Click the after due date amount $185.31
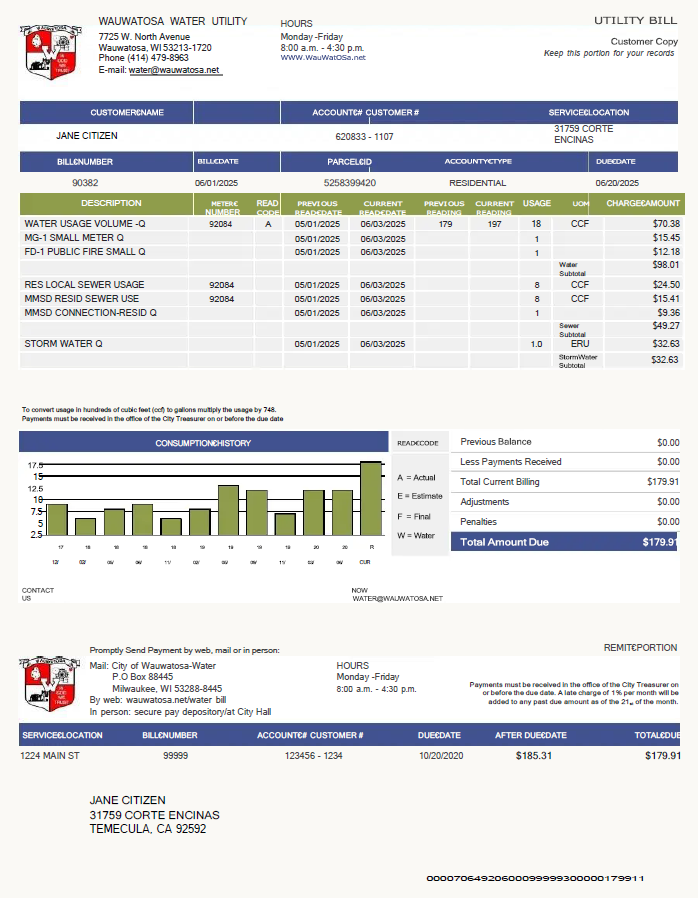The height and width of the screenshot is (898, 698). tap(533, 755)
